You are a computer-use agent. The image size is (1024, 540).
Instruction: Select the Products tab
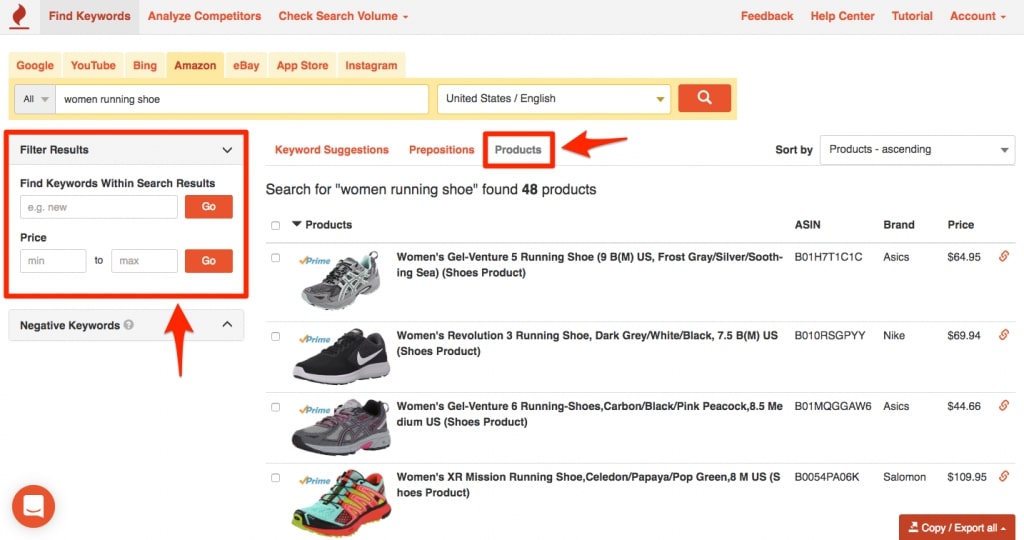pos(518,150)
